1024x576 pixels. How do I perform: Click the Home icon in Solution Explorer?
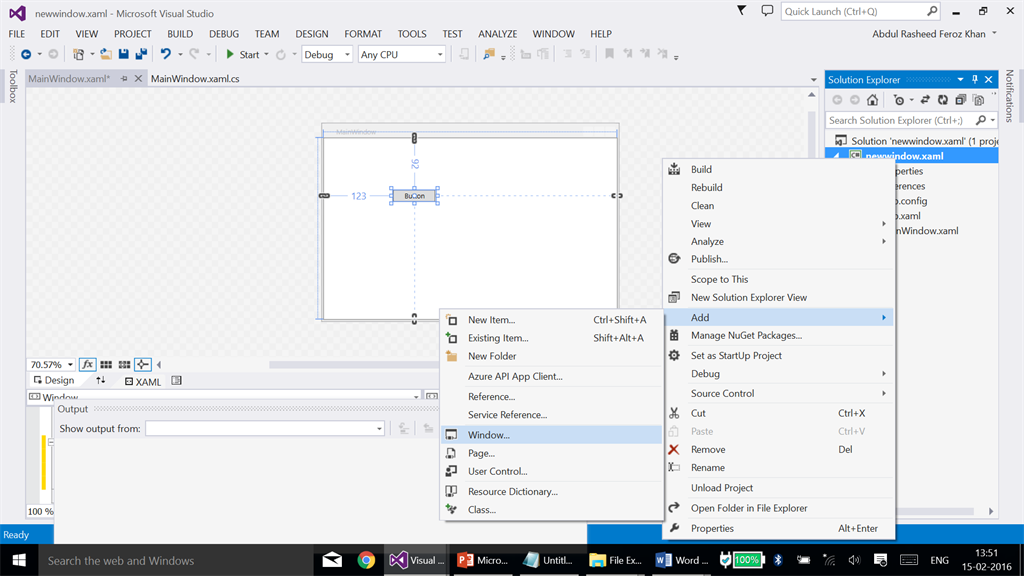pos(872,100)
